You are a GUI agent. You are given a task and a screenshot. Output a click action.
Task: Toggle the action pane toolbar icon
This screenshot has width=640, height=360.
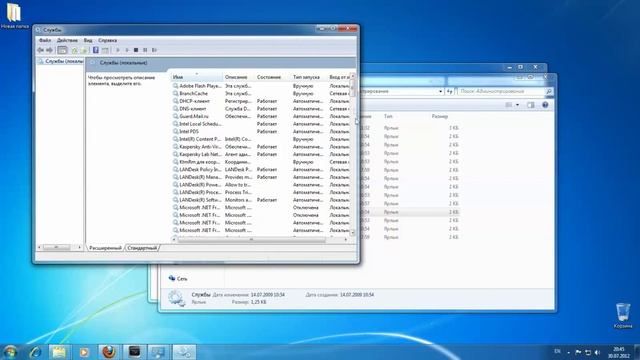coord(105,50)
